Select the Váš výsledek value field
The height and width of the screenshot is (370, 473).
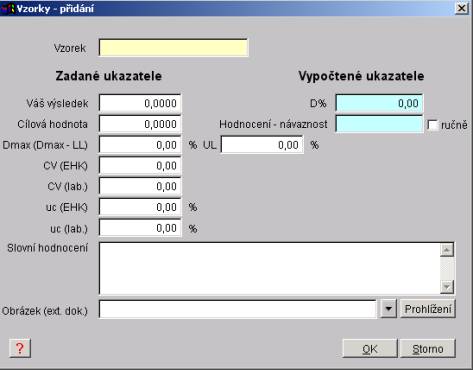(140, 103)
